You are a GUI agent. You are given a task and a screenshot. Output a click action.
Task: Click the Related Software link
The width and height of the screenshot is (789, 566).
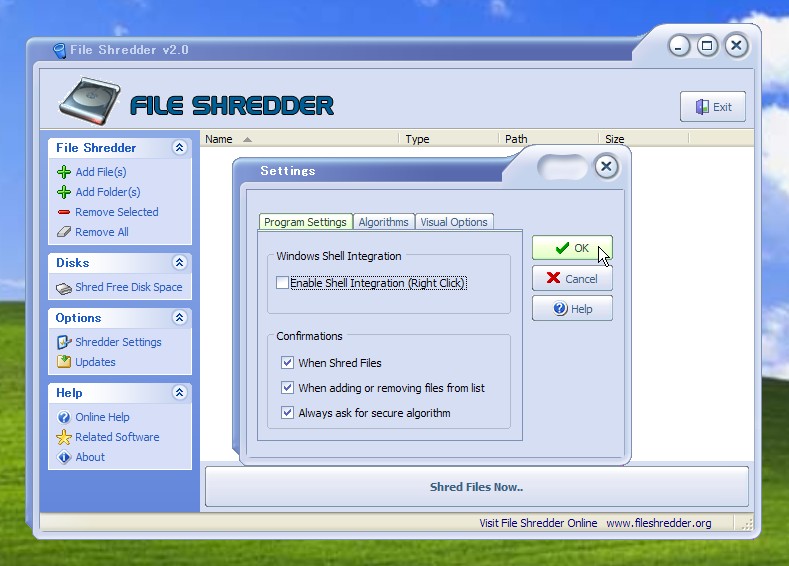[117, 437]
